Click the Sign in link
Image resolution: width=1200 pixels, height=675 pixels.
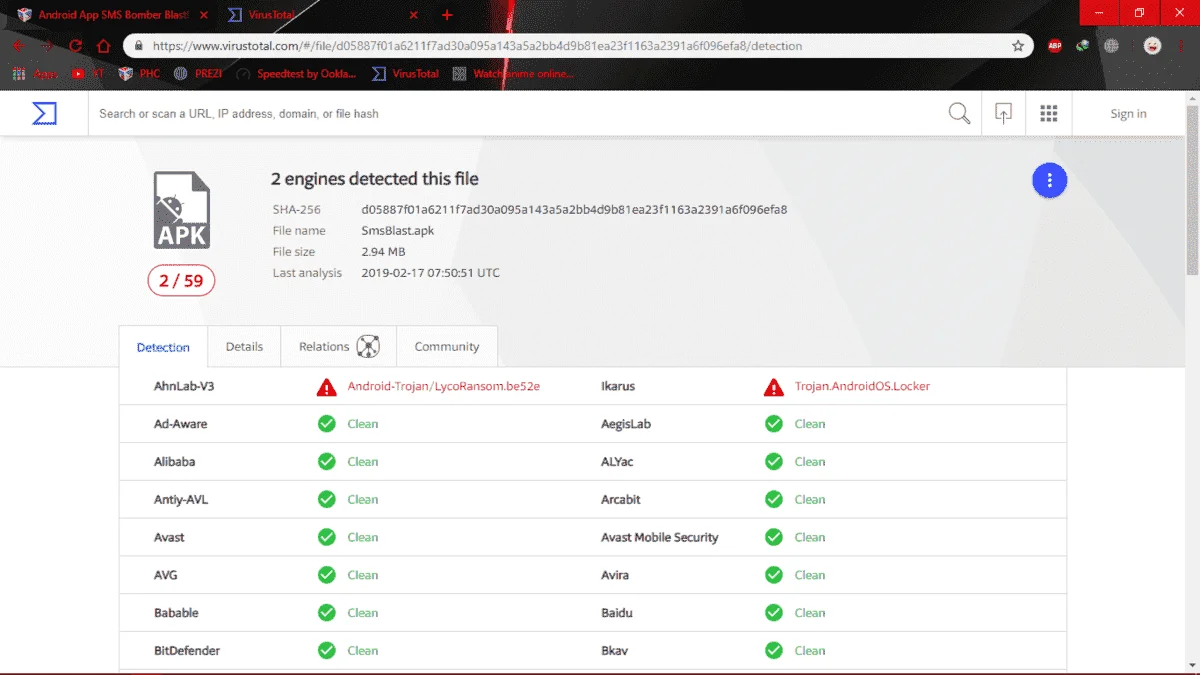(1128, 114)
